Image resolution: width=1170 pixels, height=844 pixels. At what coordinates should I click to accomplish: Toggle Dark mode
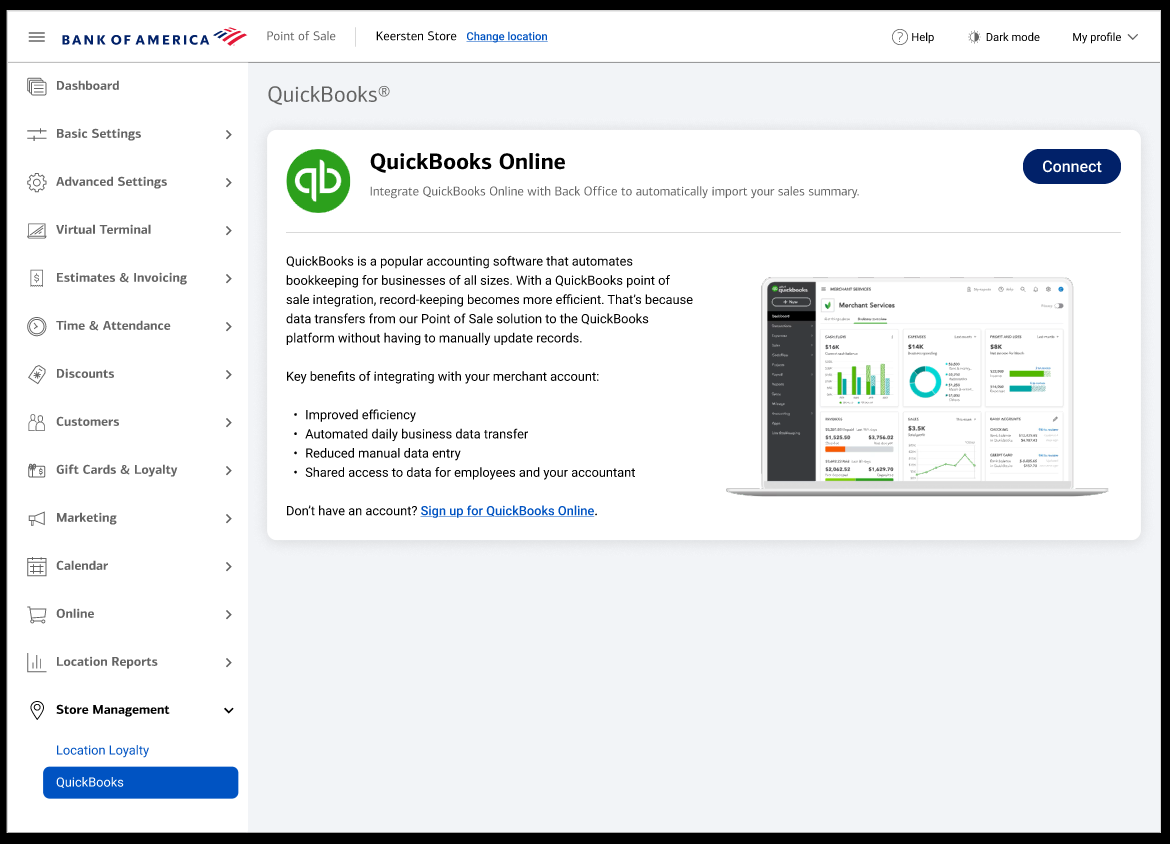(x=1004, y=37)
